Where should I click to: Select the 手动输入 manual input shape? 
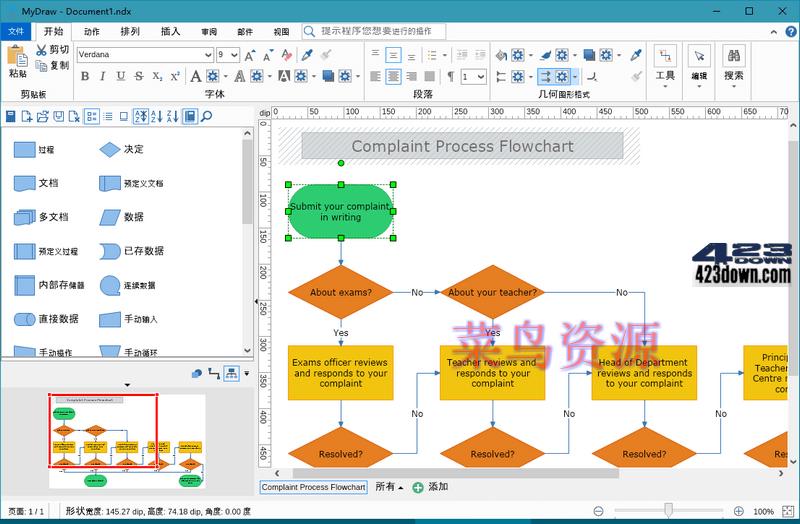(x=128, y=319)
